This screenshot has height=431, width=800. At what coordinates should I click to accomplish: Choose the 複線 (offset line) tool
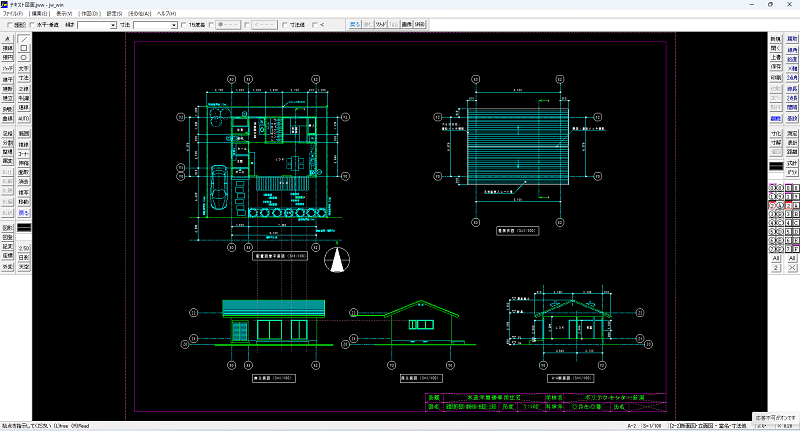(23, 144)
